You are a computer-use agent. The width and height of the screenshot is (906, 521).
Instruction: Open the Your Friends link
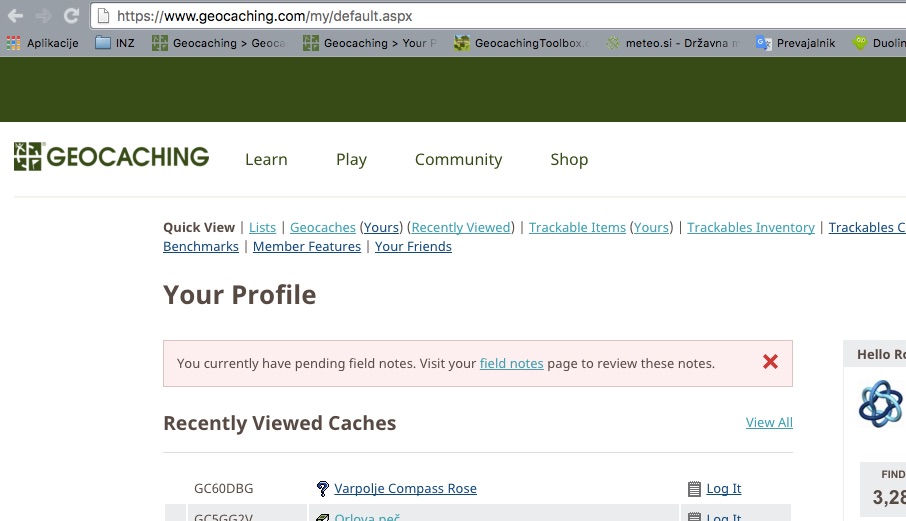tap(413, 247)
